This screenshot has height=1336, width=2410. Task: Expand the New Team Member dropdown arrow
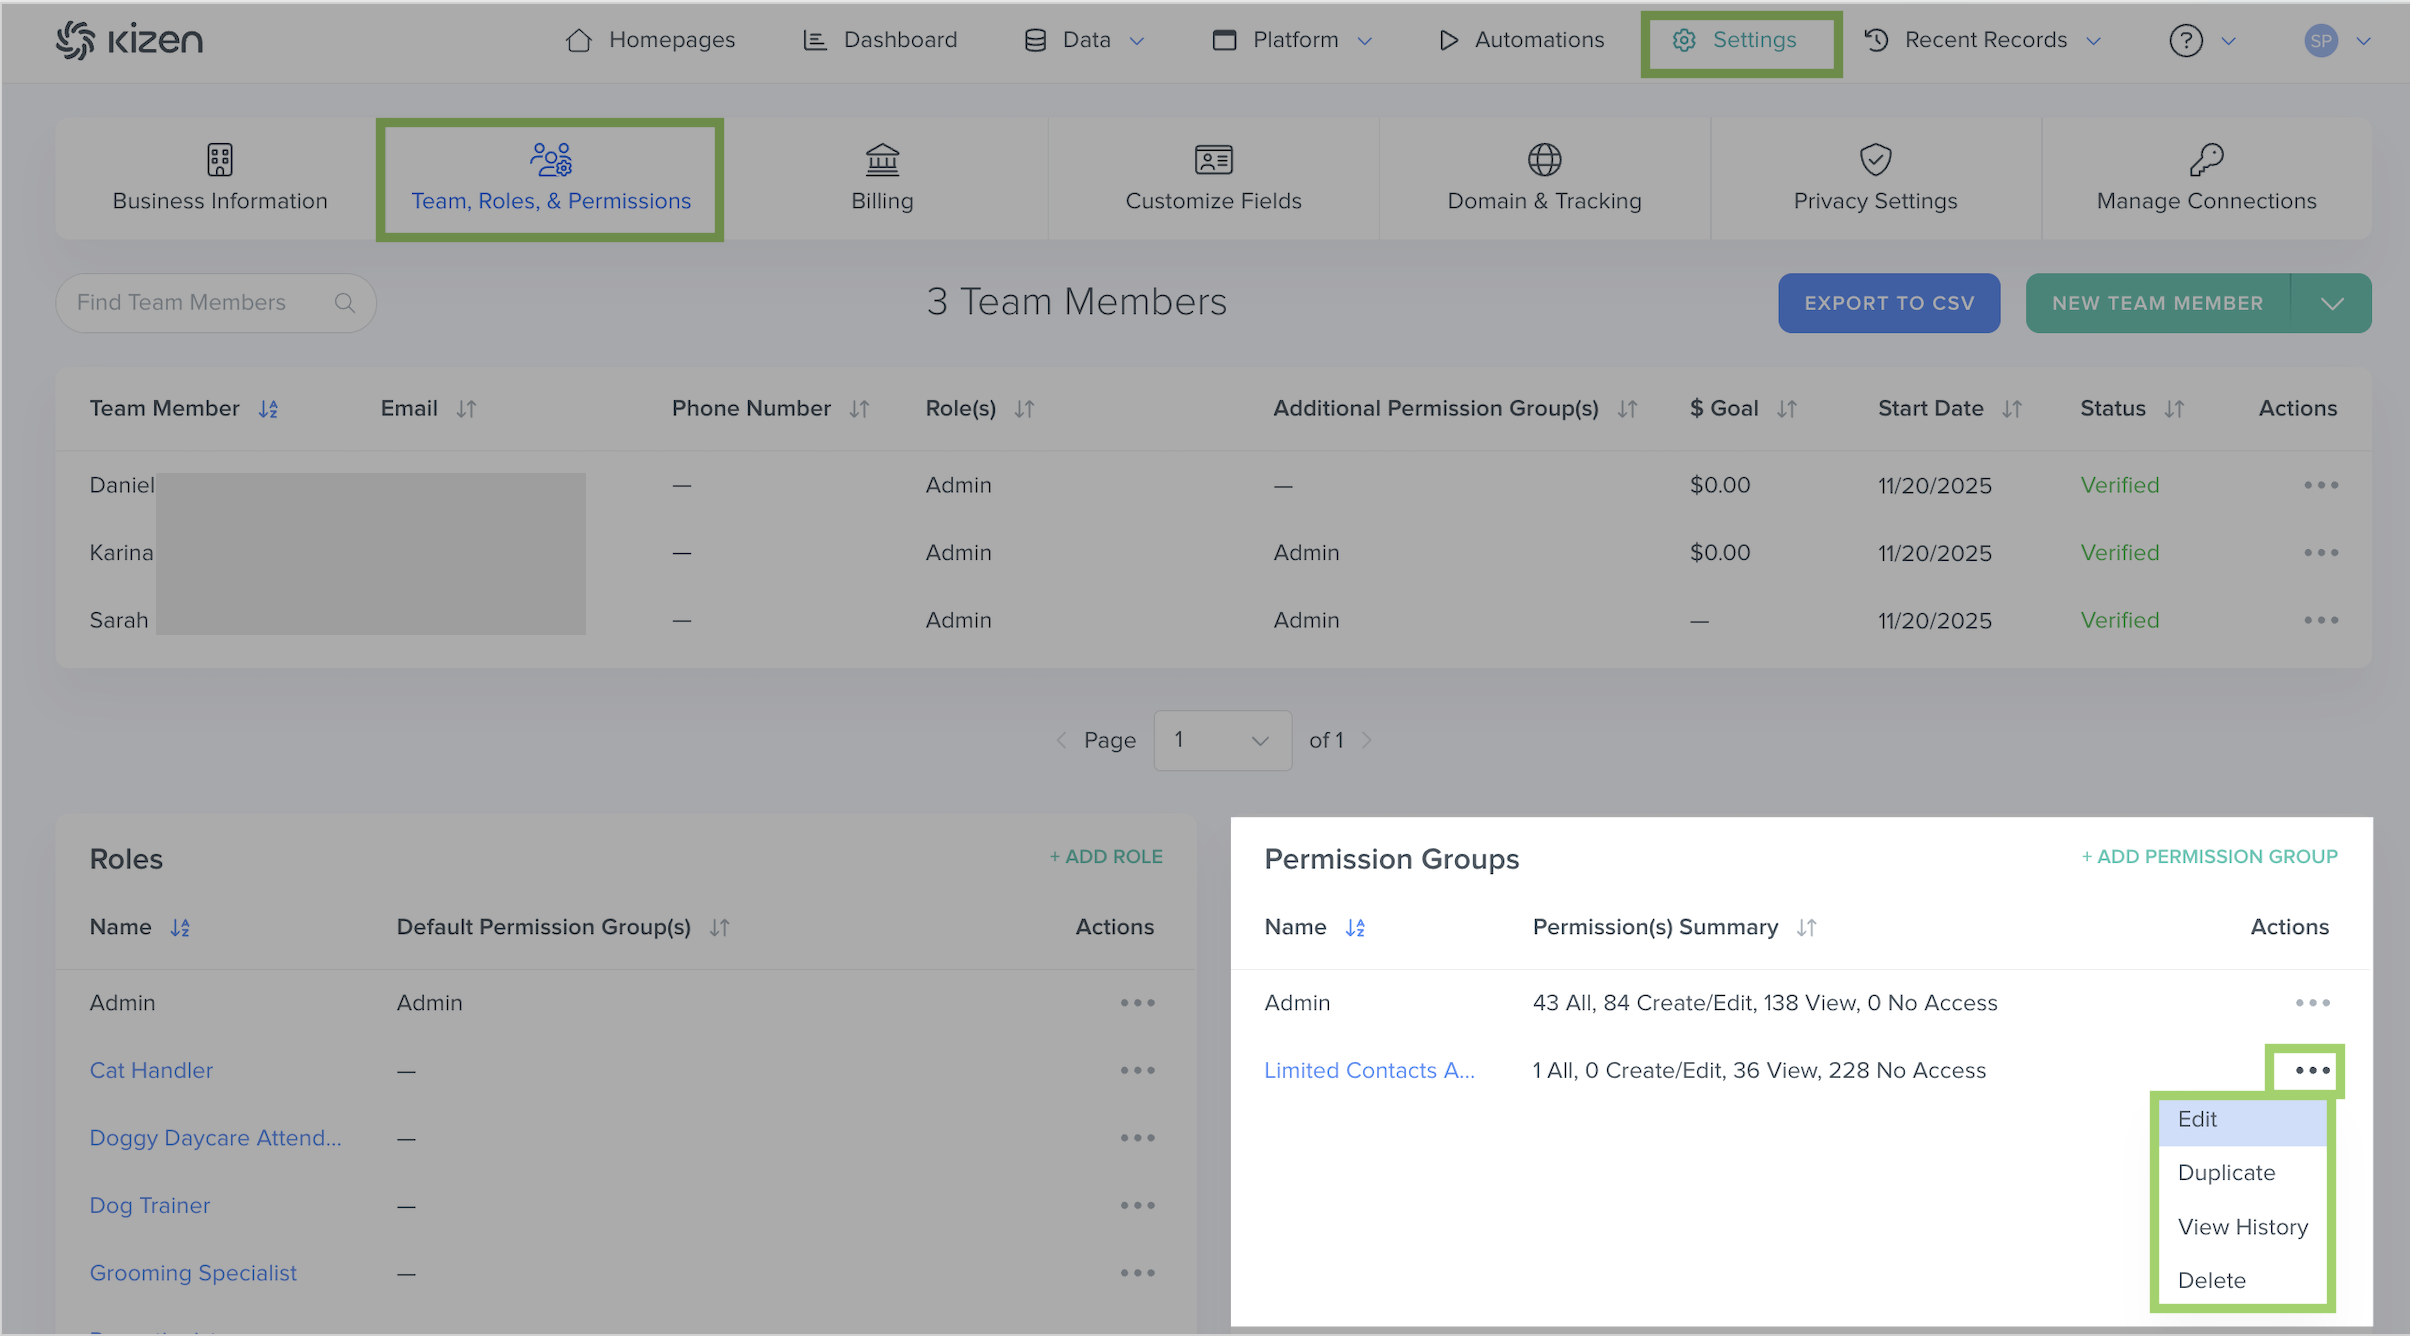point(2331,303)
